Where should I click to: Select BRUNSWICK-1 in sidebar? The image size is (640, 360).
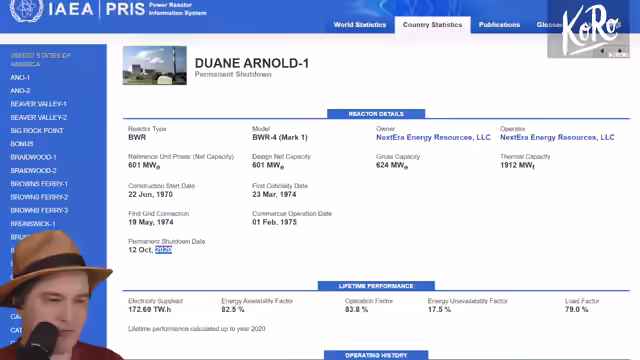[33, 224]
